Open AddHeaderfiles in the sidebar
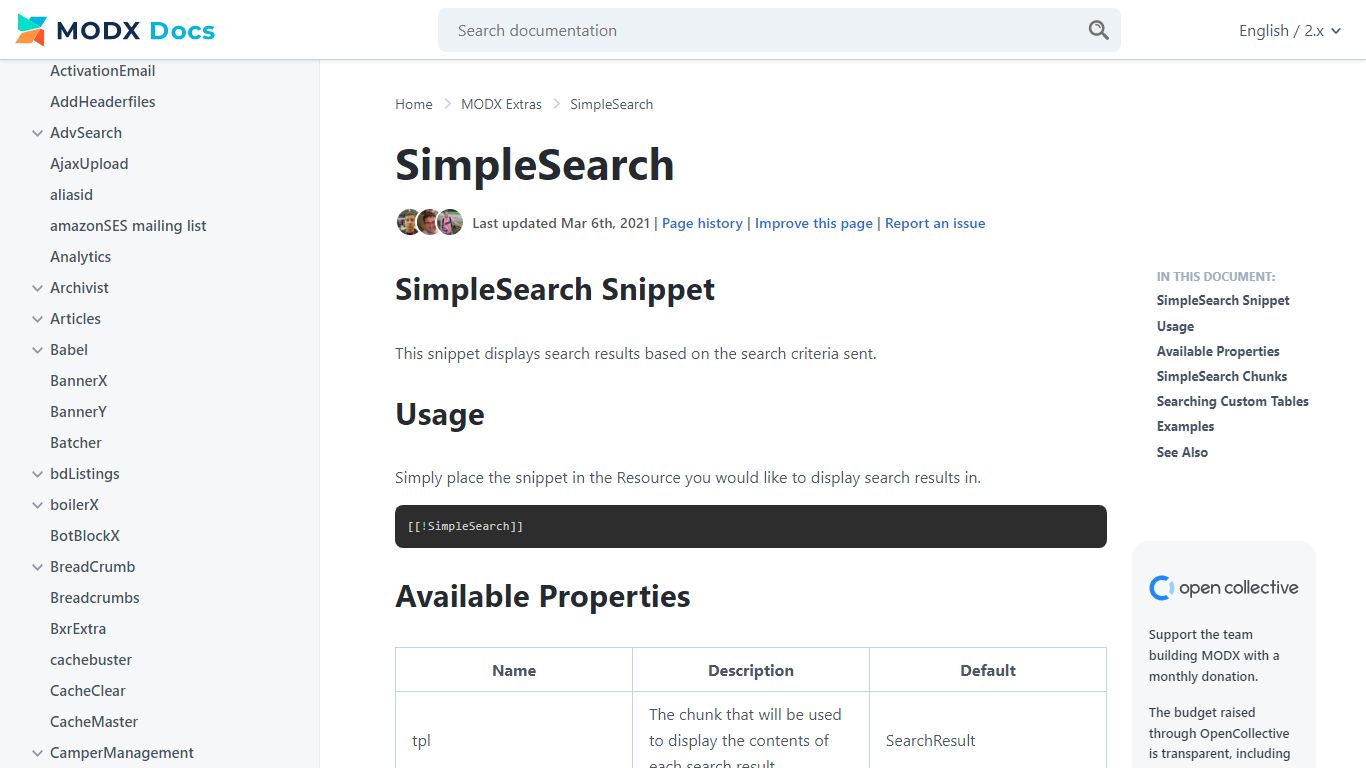Image resolution: width=1366 pixels, height=768 pixels. click(102, 102)
